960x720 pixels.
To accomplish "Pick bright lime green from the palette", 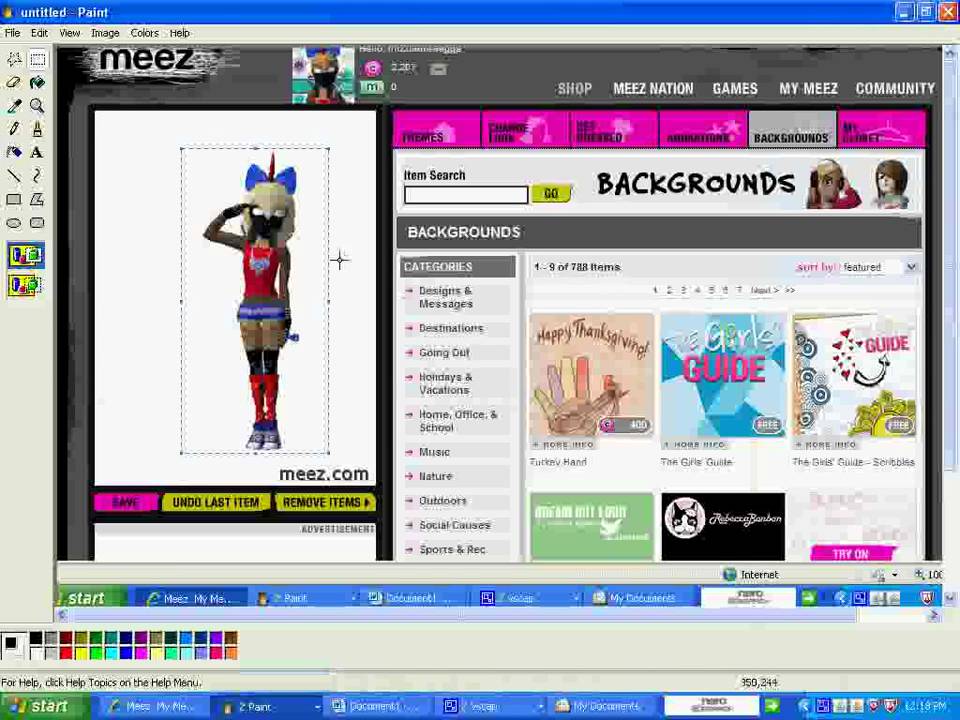I will coord(96,653).
